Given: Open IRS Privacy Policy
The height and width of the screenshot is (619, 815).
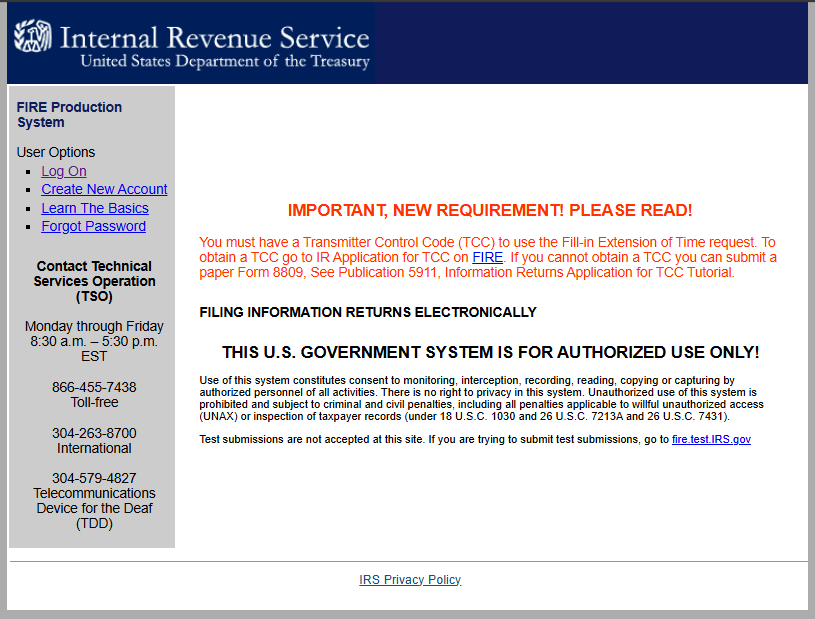Looking at the screenshot, I should [410, 579].
